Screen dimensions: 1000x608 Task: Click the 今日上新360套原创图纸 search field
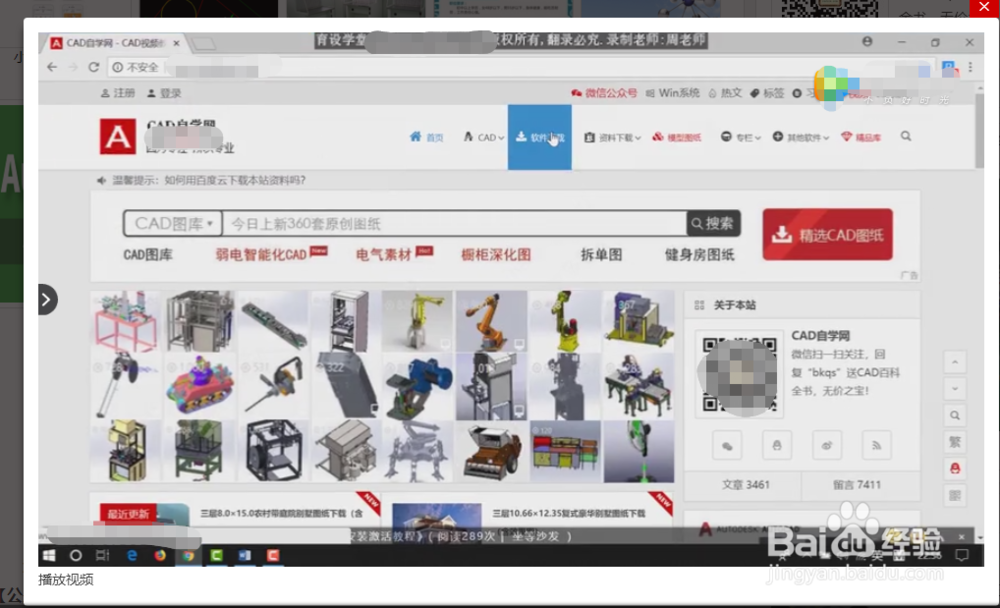(454, 224)
